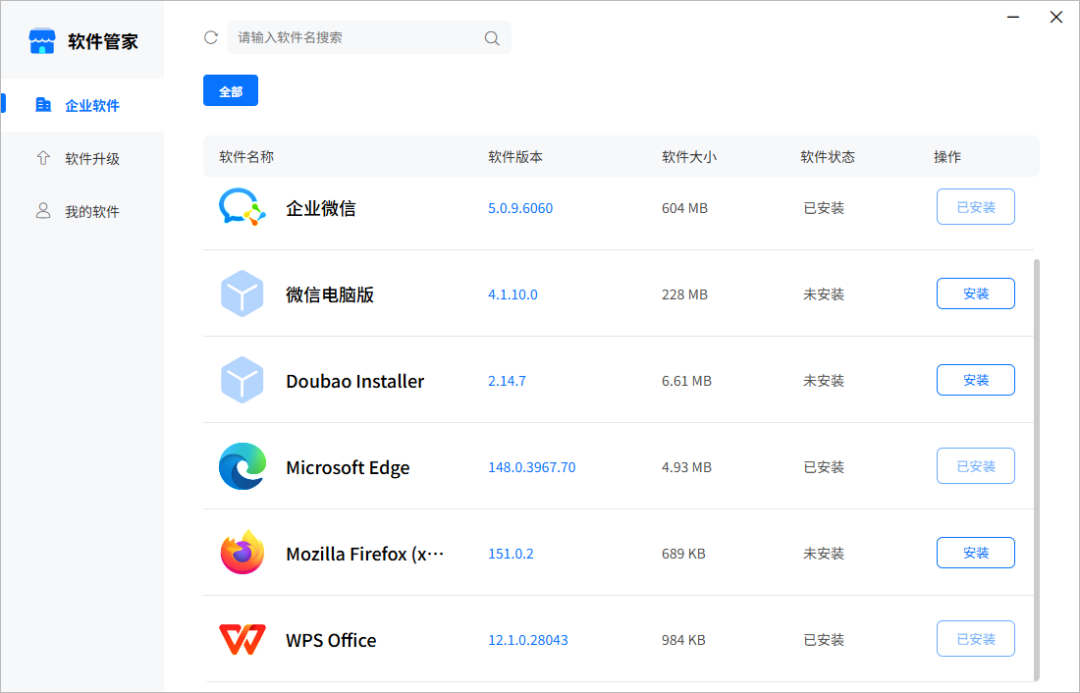Image resolution: width=1080 pixels, height=693 pixels.
Task: Click the 操作 column header
Action: coord(947,157)
